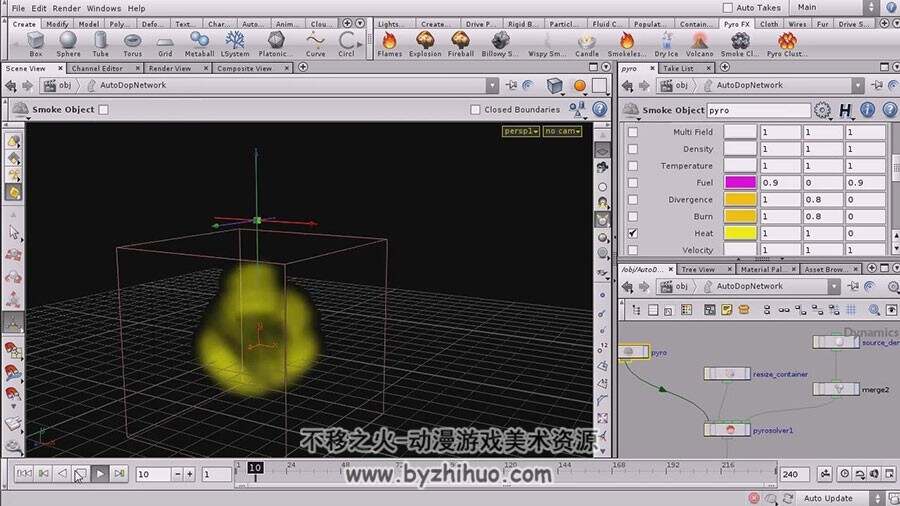The height and width of the screenshot is (506, 900).
Task: Open the persp1 viewport dropdown
Action: [521, 131]
